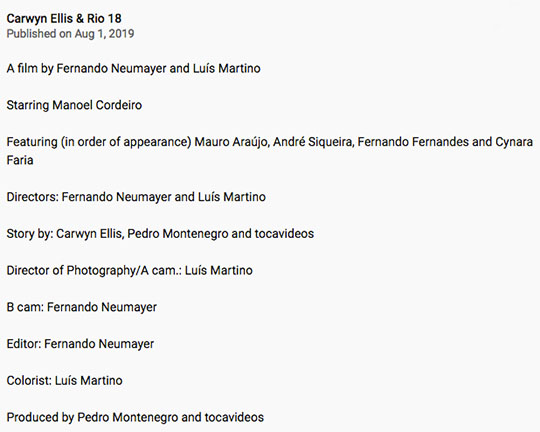Click 'tocavideos' in the Story by line
This screenshot has width=540, height=432.
pyautogui.click(x=284, y=234)
